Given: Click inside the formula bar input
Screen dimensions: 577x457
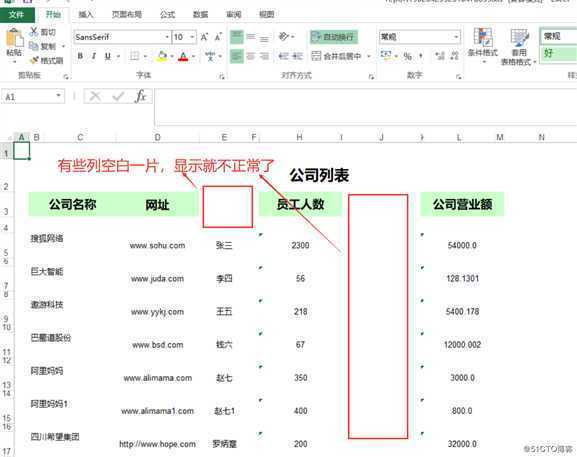Looking at the screenshot, I should click(x=365, y=106).
